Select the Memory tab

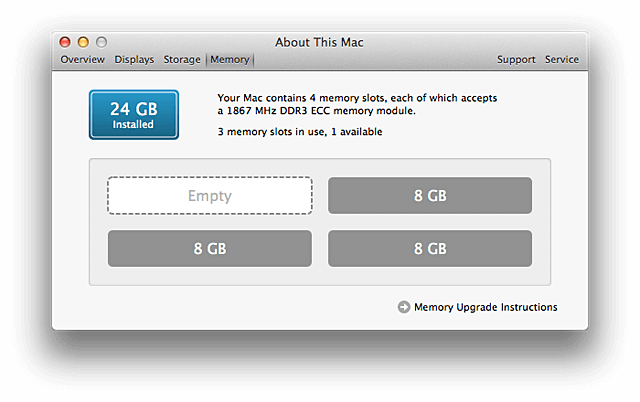click(229, 60)
